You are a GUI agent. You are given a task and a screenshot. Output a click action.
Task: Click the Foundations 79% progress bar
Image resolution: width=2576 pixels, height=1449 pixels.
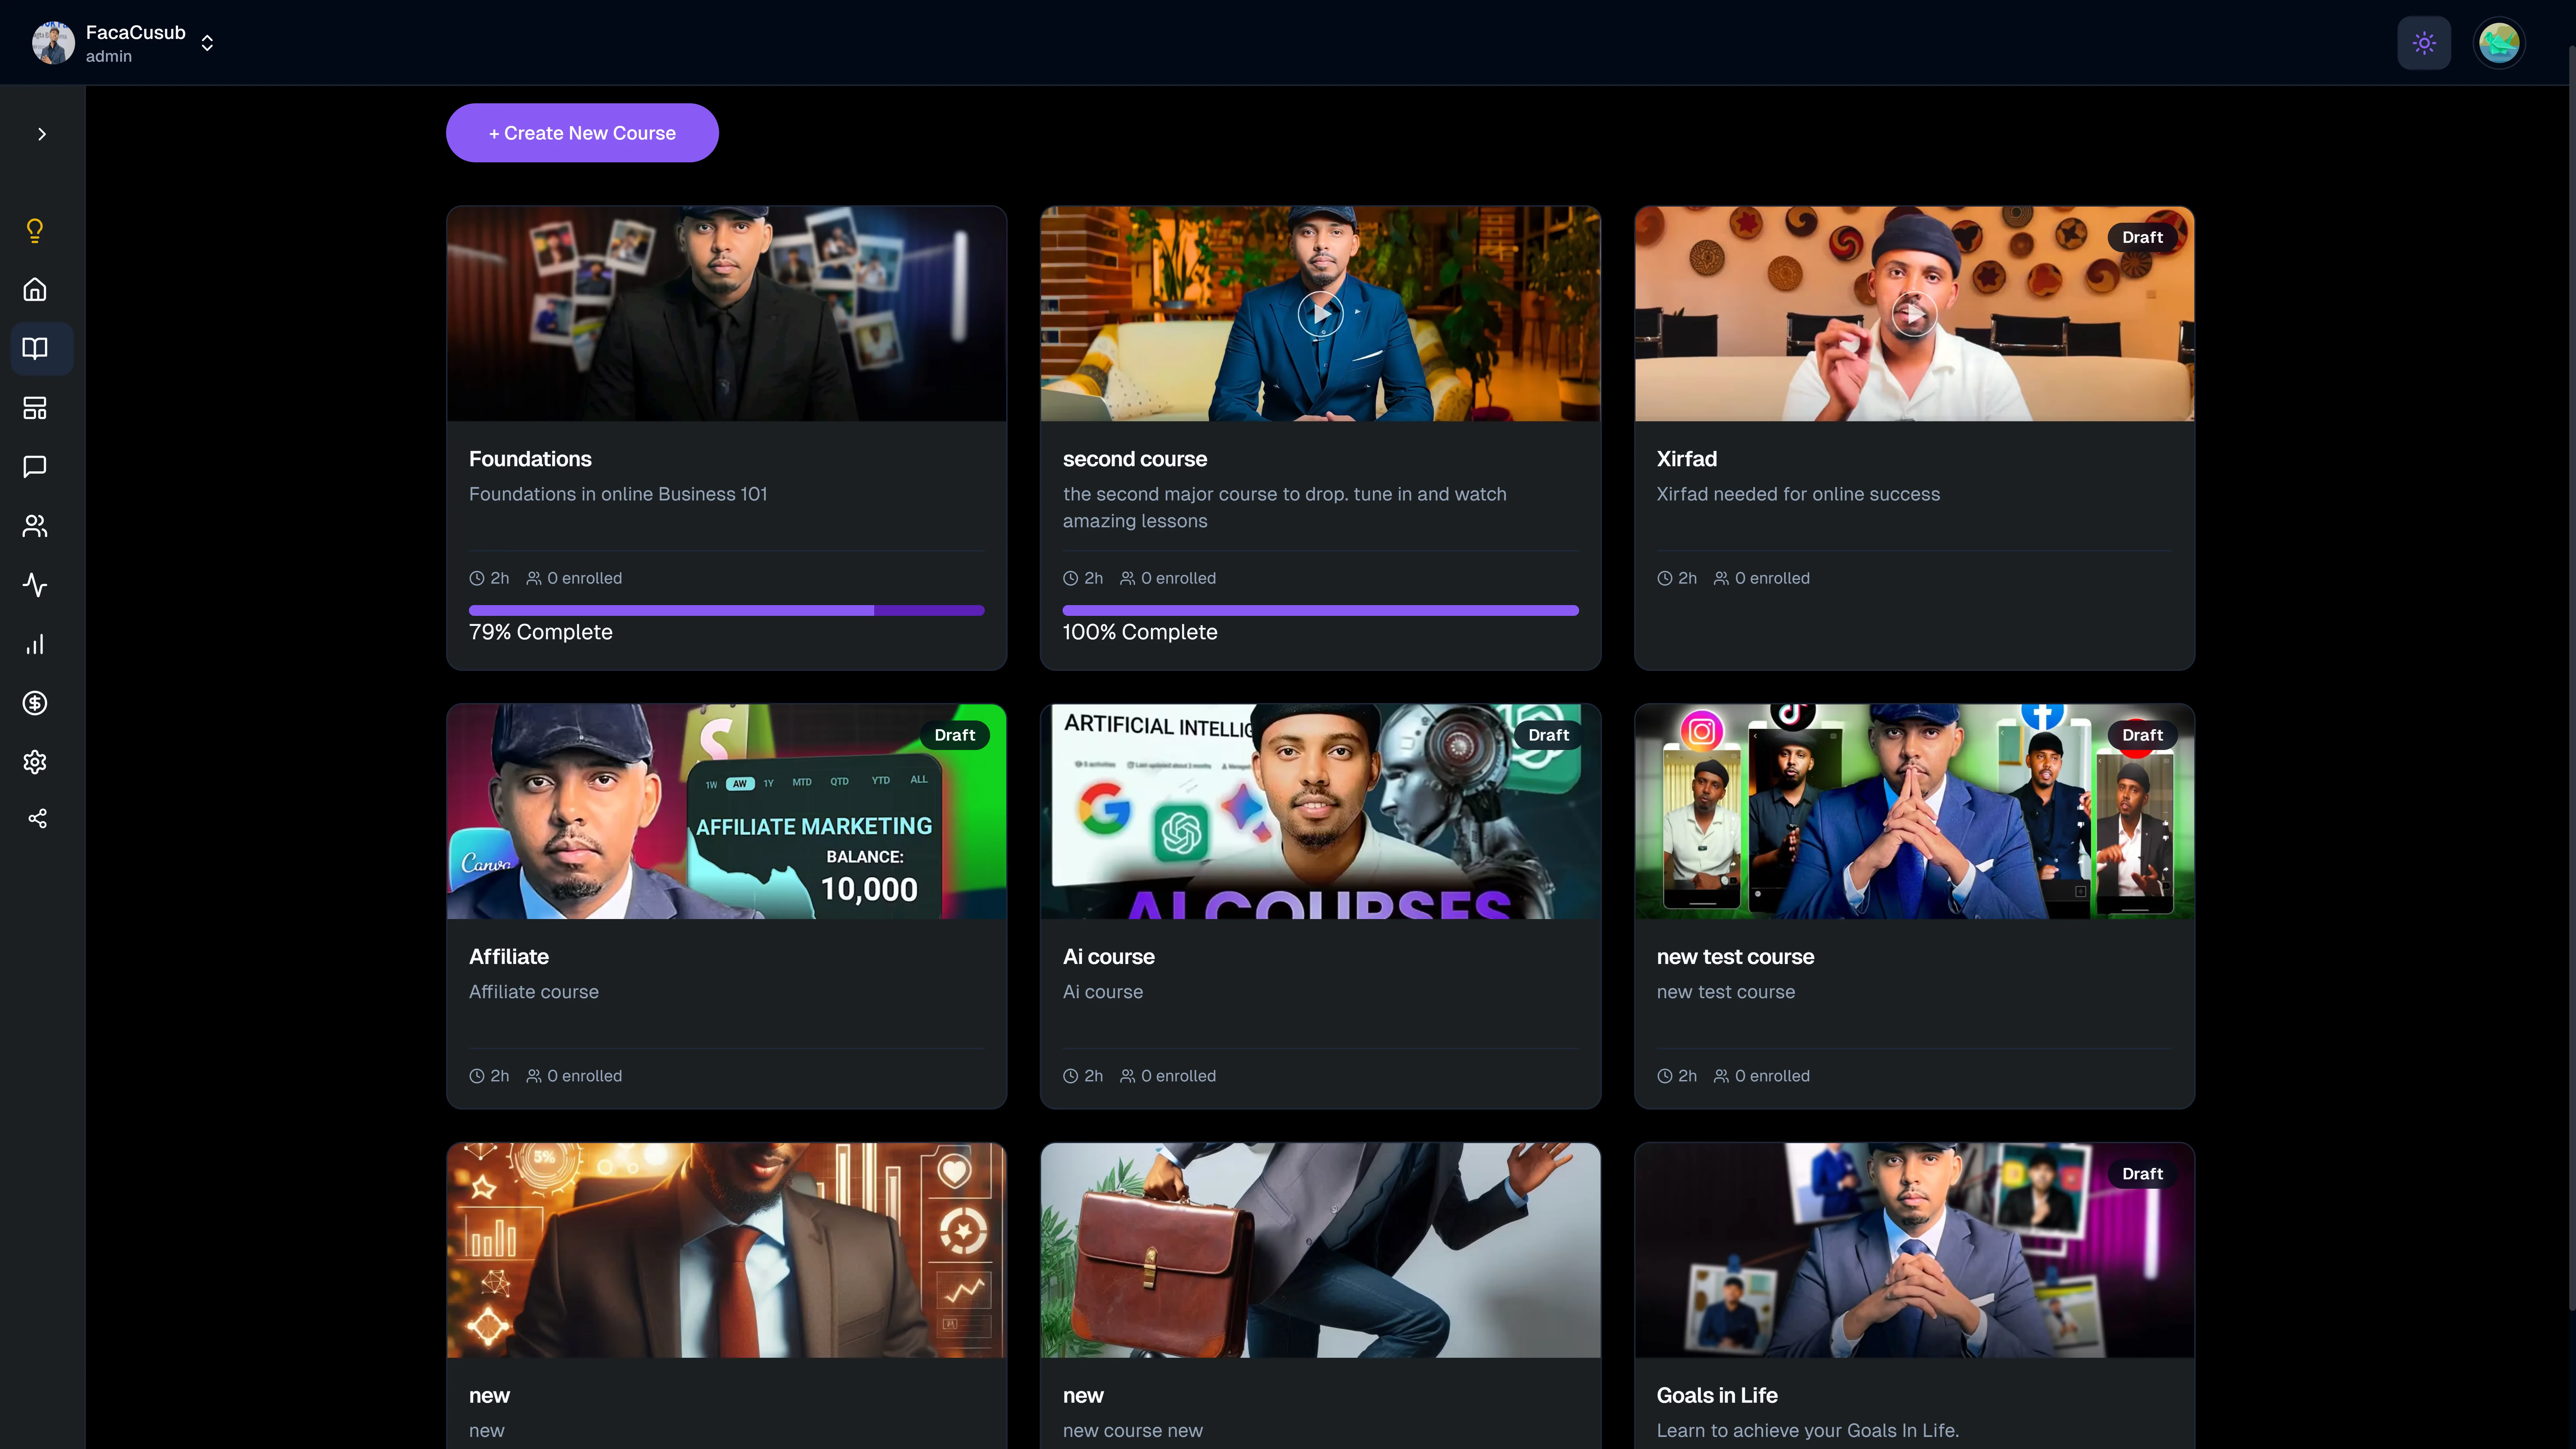pyautogui.click(x=727, y=610)
